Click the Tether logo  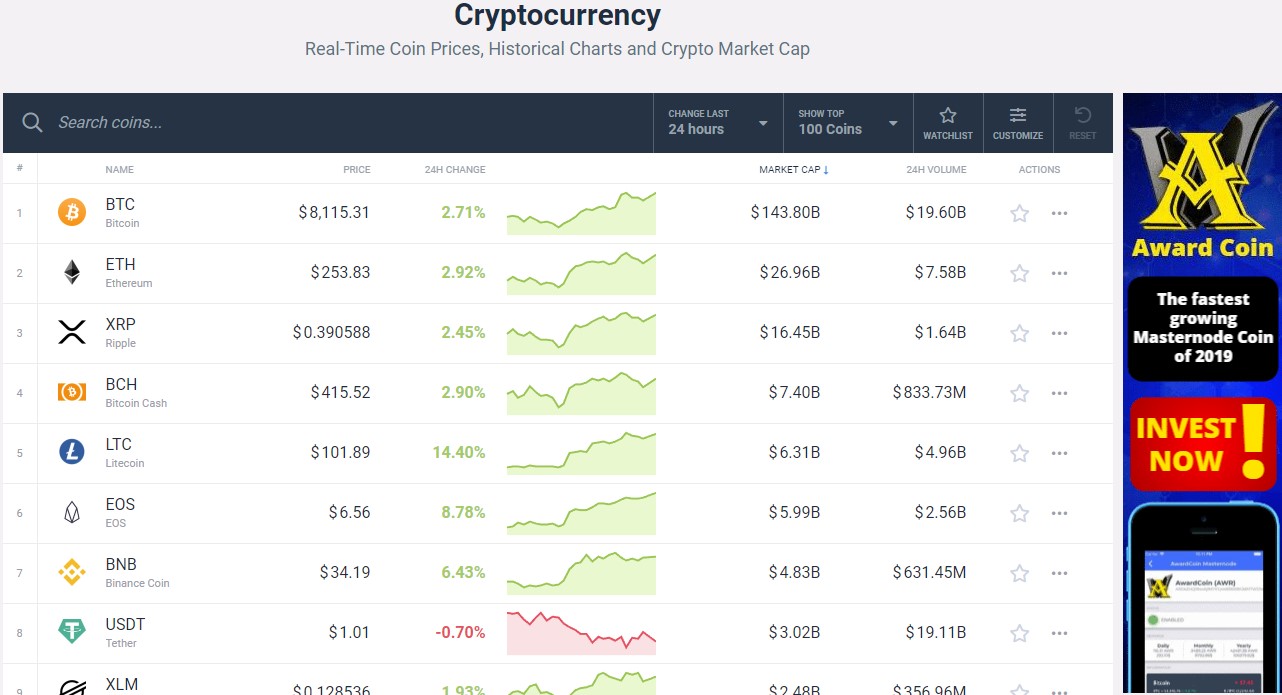(72, 632)
